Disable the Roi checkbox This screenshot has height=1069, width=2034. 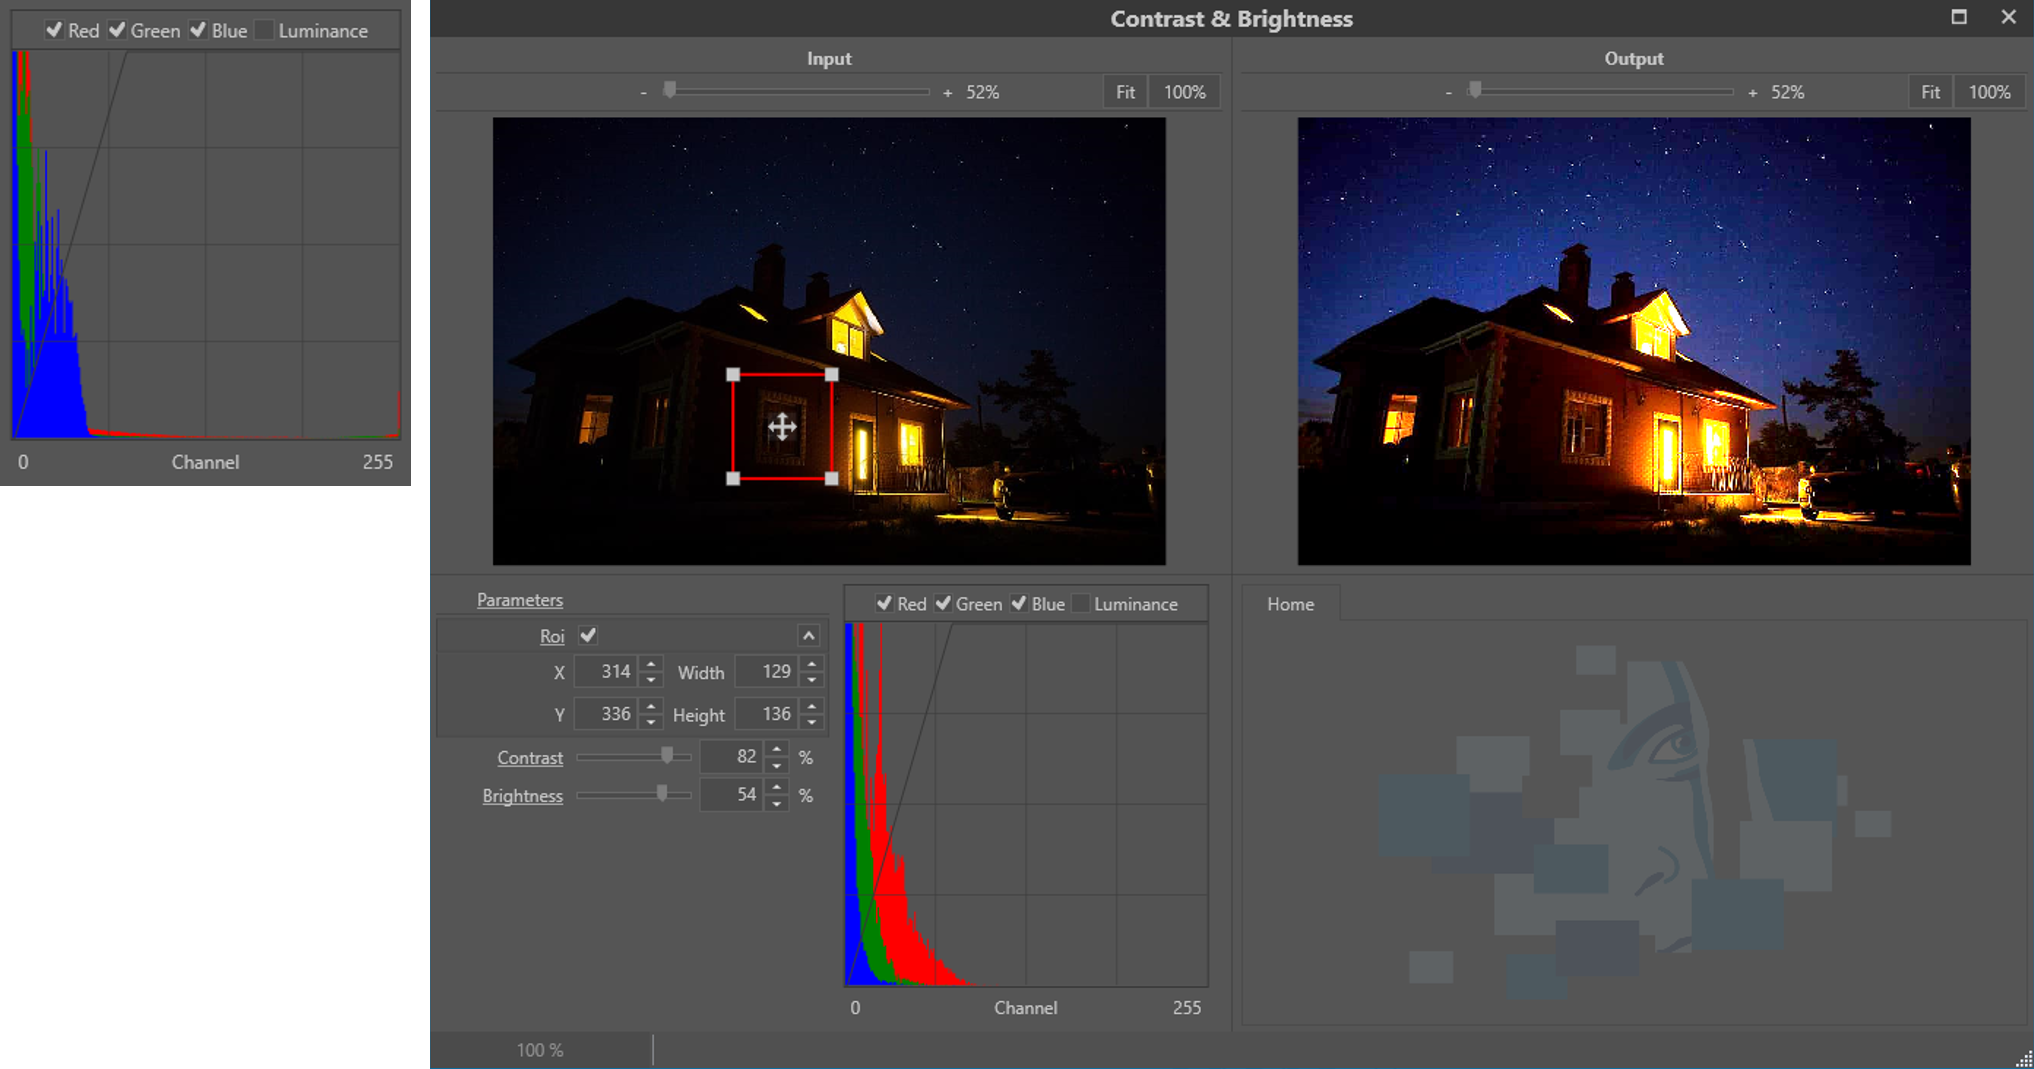click(588, 635)
